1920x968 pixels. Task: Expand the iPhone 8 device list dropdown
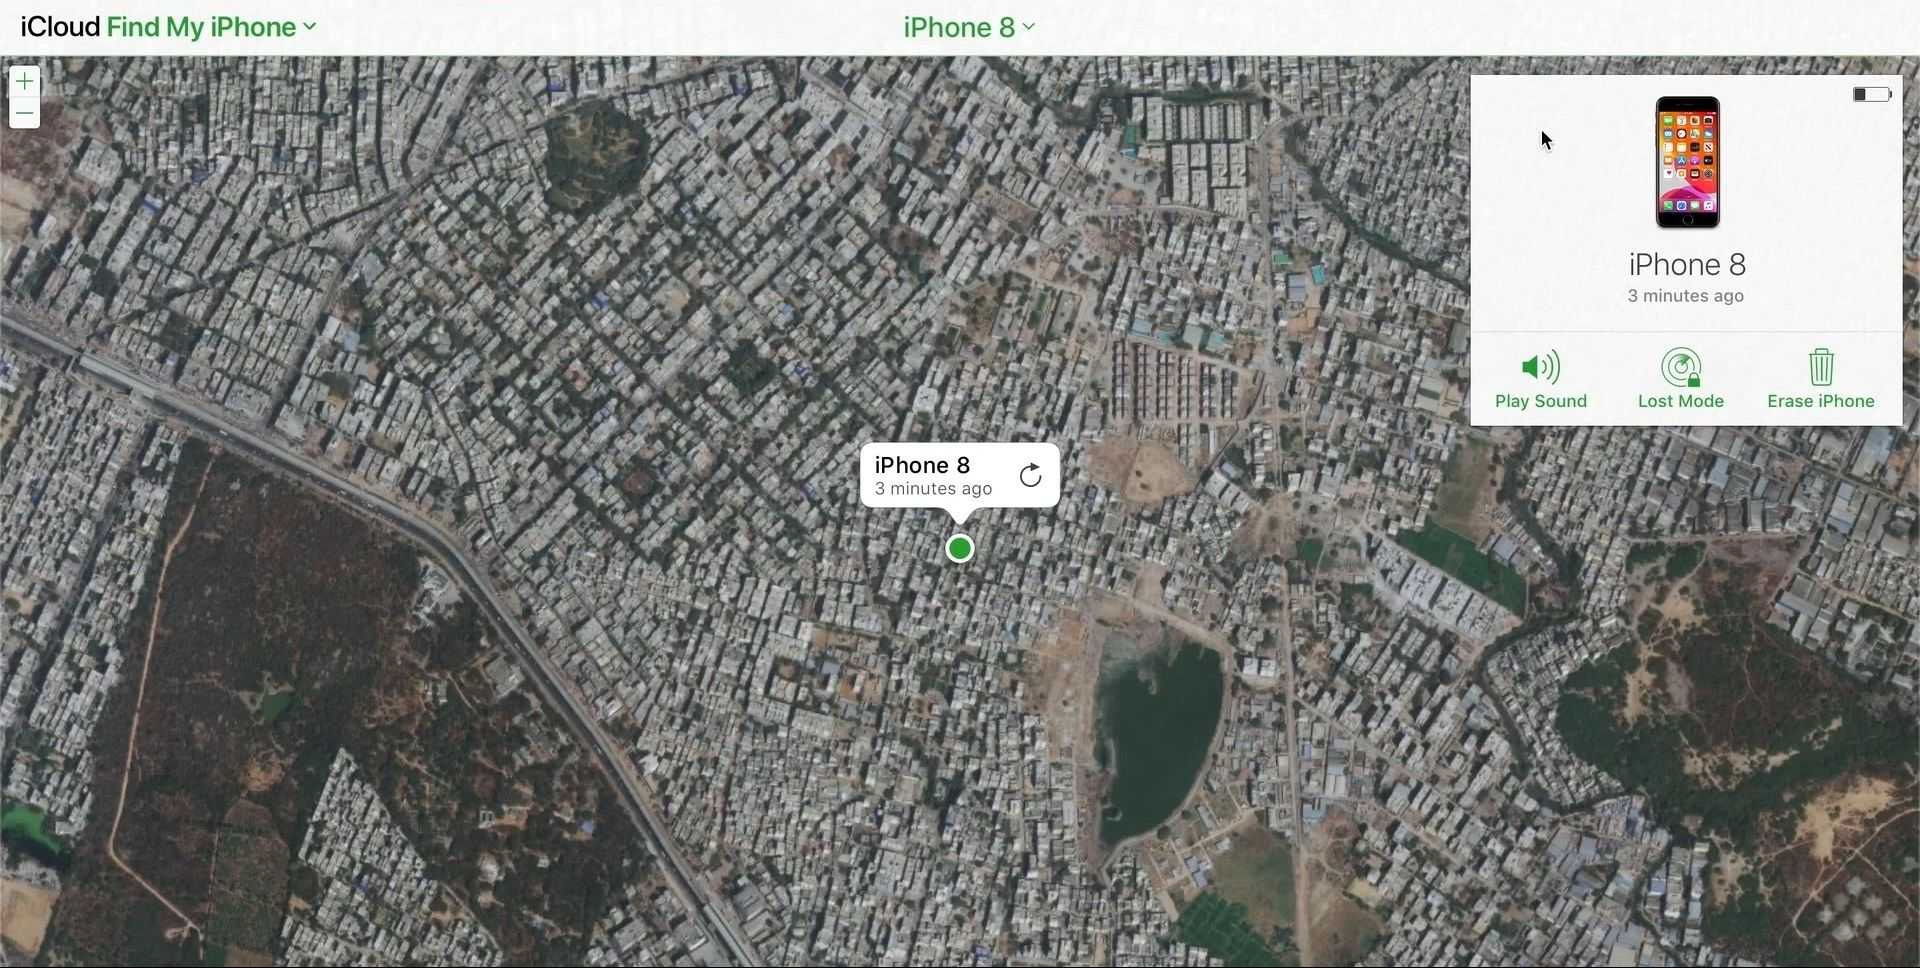click(x=969, y=27)
